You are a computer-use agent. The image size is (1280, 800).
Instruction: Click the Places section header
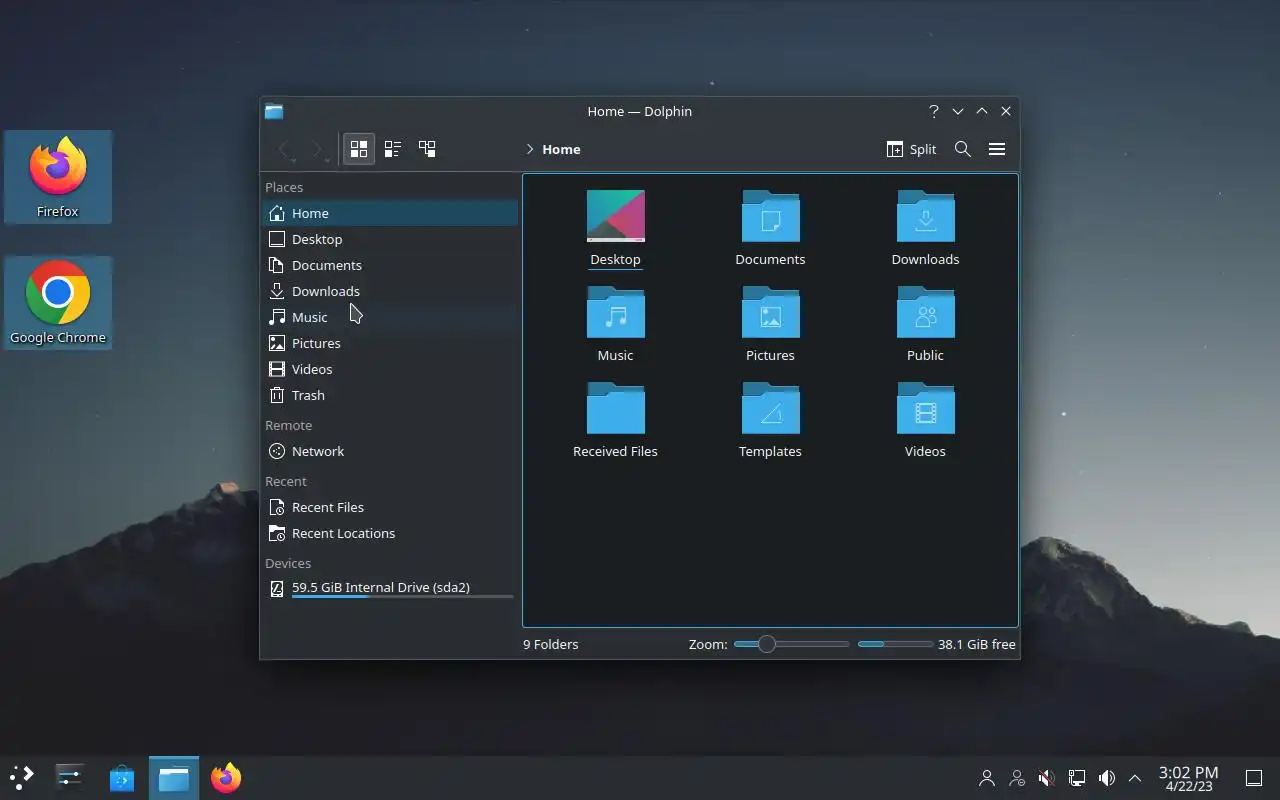(284, 187)
